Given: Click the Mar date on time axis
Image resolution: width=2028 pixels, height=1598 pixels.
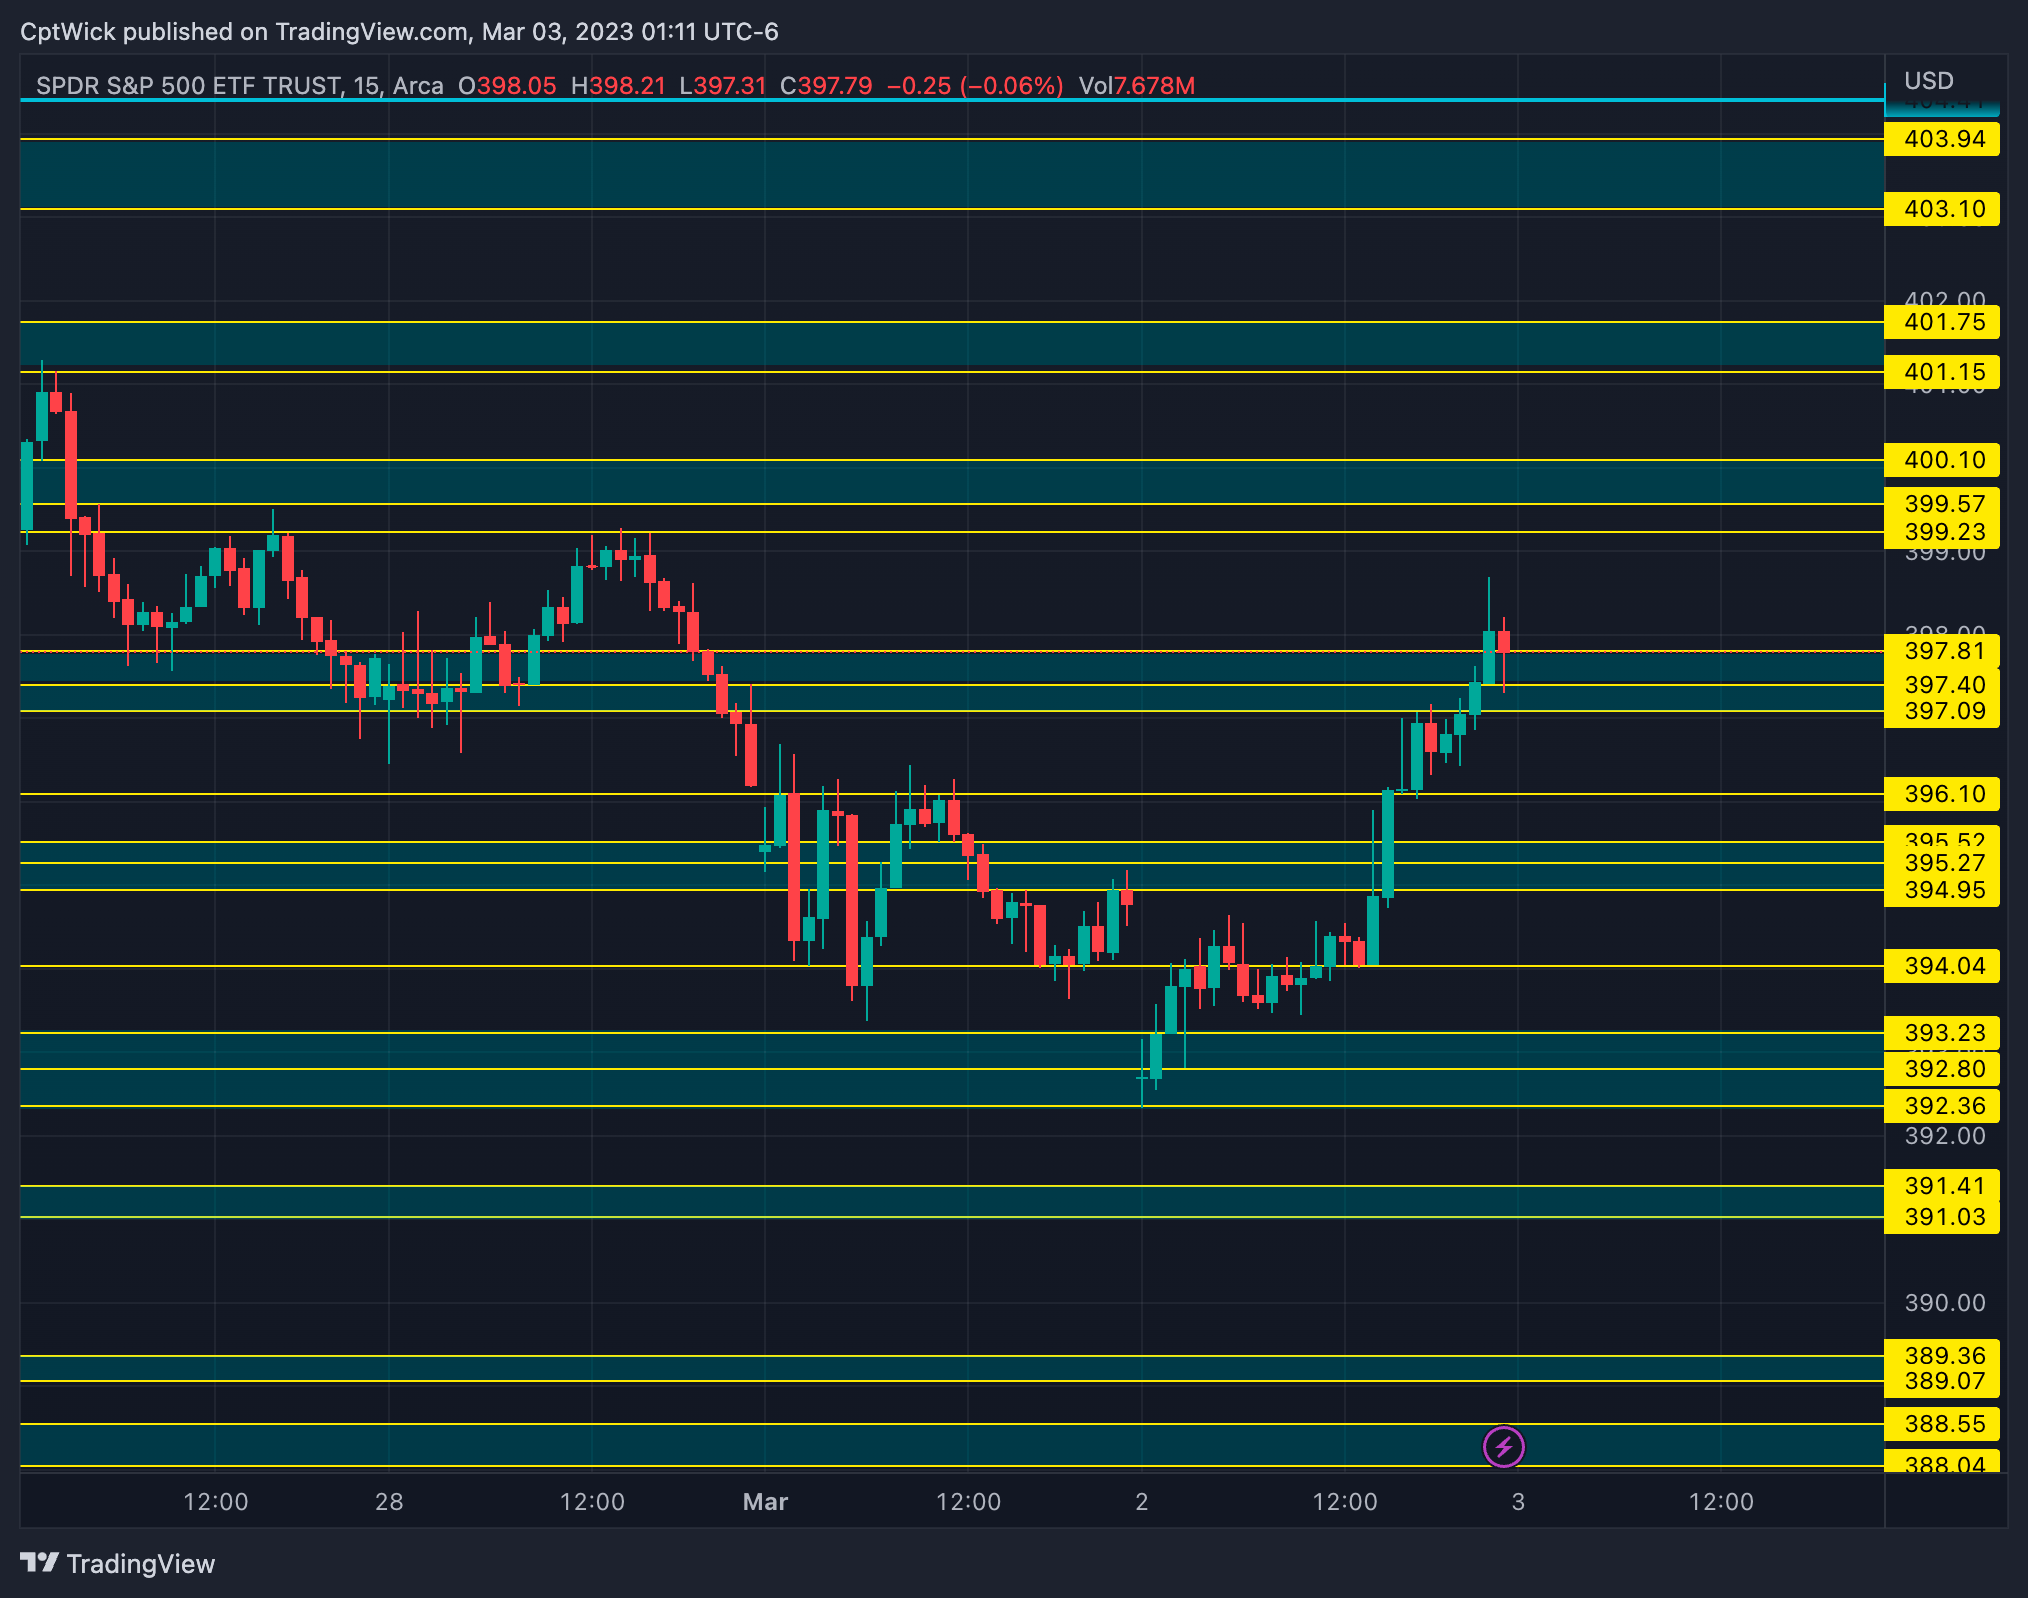Looking at the screenshot, I should (x=765, y=1502).
